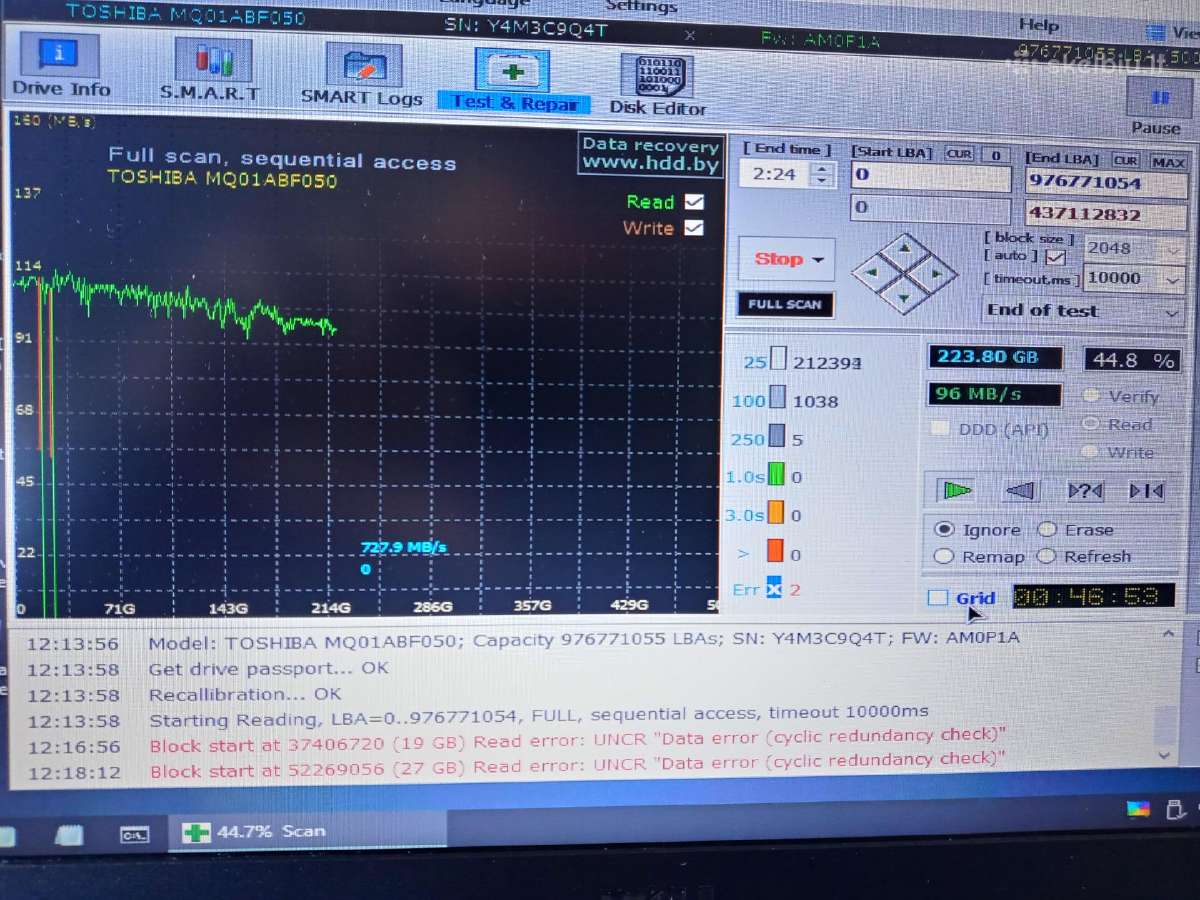1200x900 pixels.
Task: Open the Help menu
Action: coord(1039,24)
